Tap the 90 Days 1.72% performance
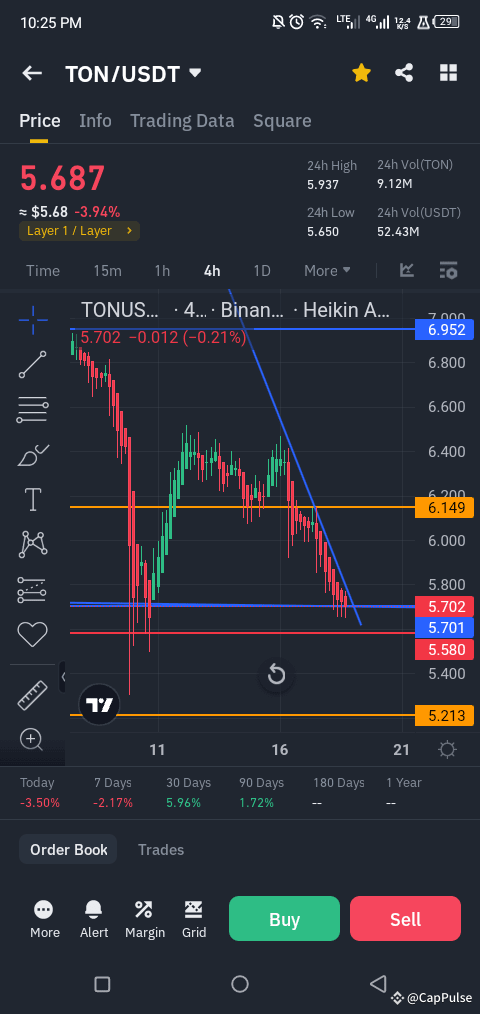Viewport: 480px width, 1014px height. (x=261, y=793)
